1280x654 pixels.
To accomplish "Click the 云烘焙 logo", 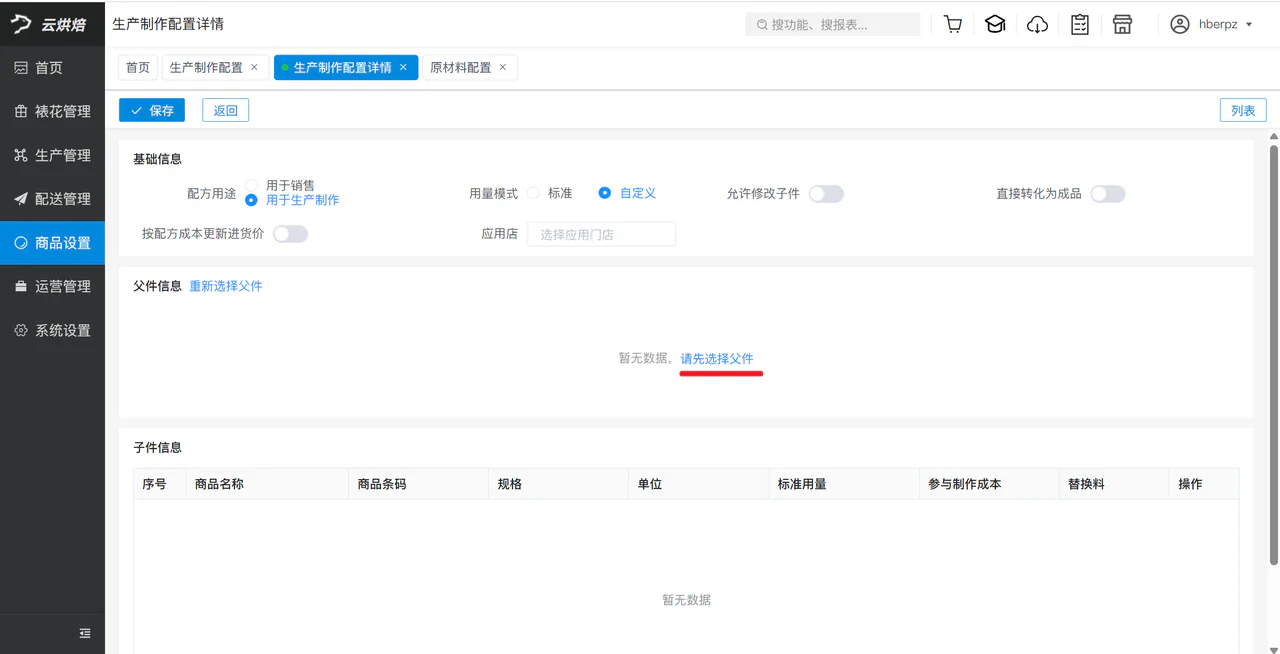I will pos(50,24).
